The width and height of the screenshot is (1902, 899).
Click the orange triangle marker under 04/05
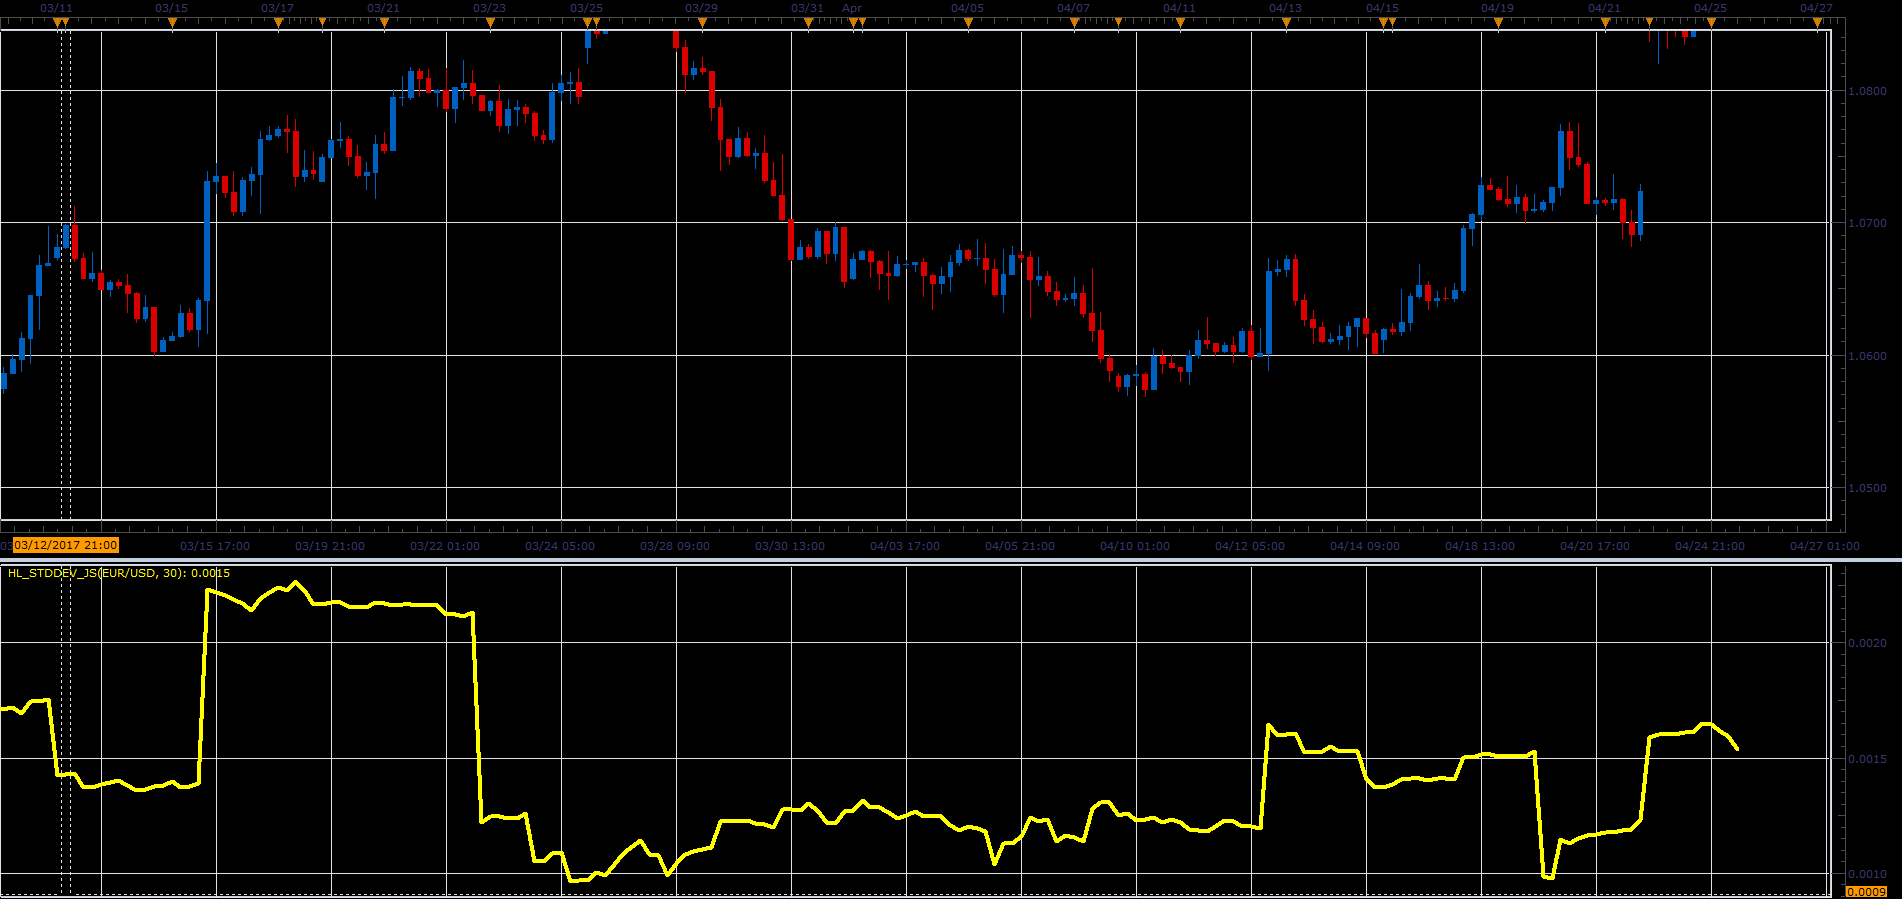point(968,22)
